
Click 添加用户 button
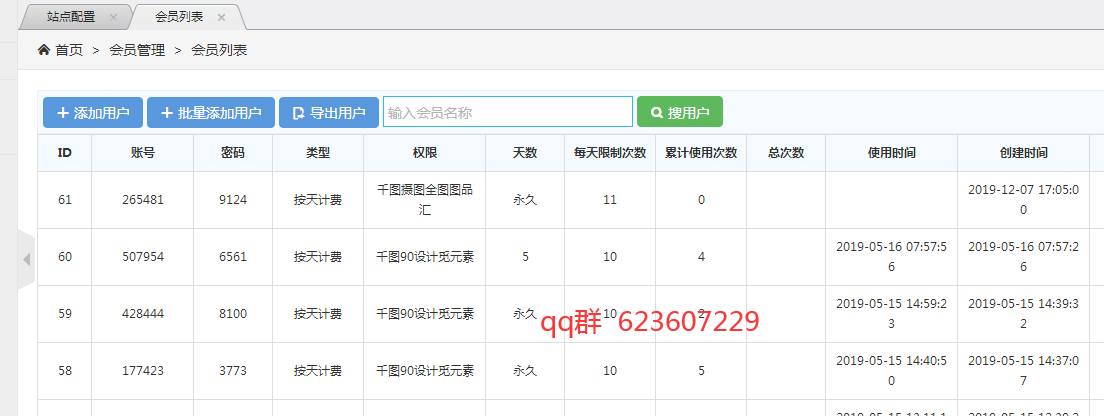[x=93, y=113]
